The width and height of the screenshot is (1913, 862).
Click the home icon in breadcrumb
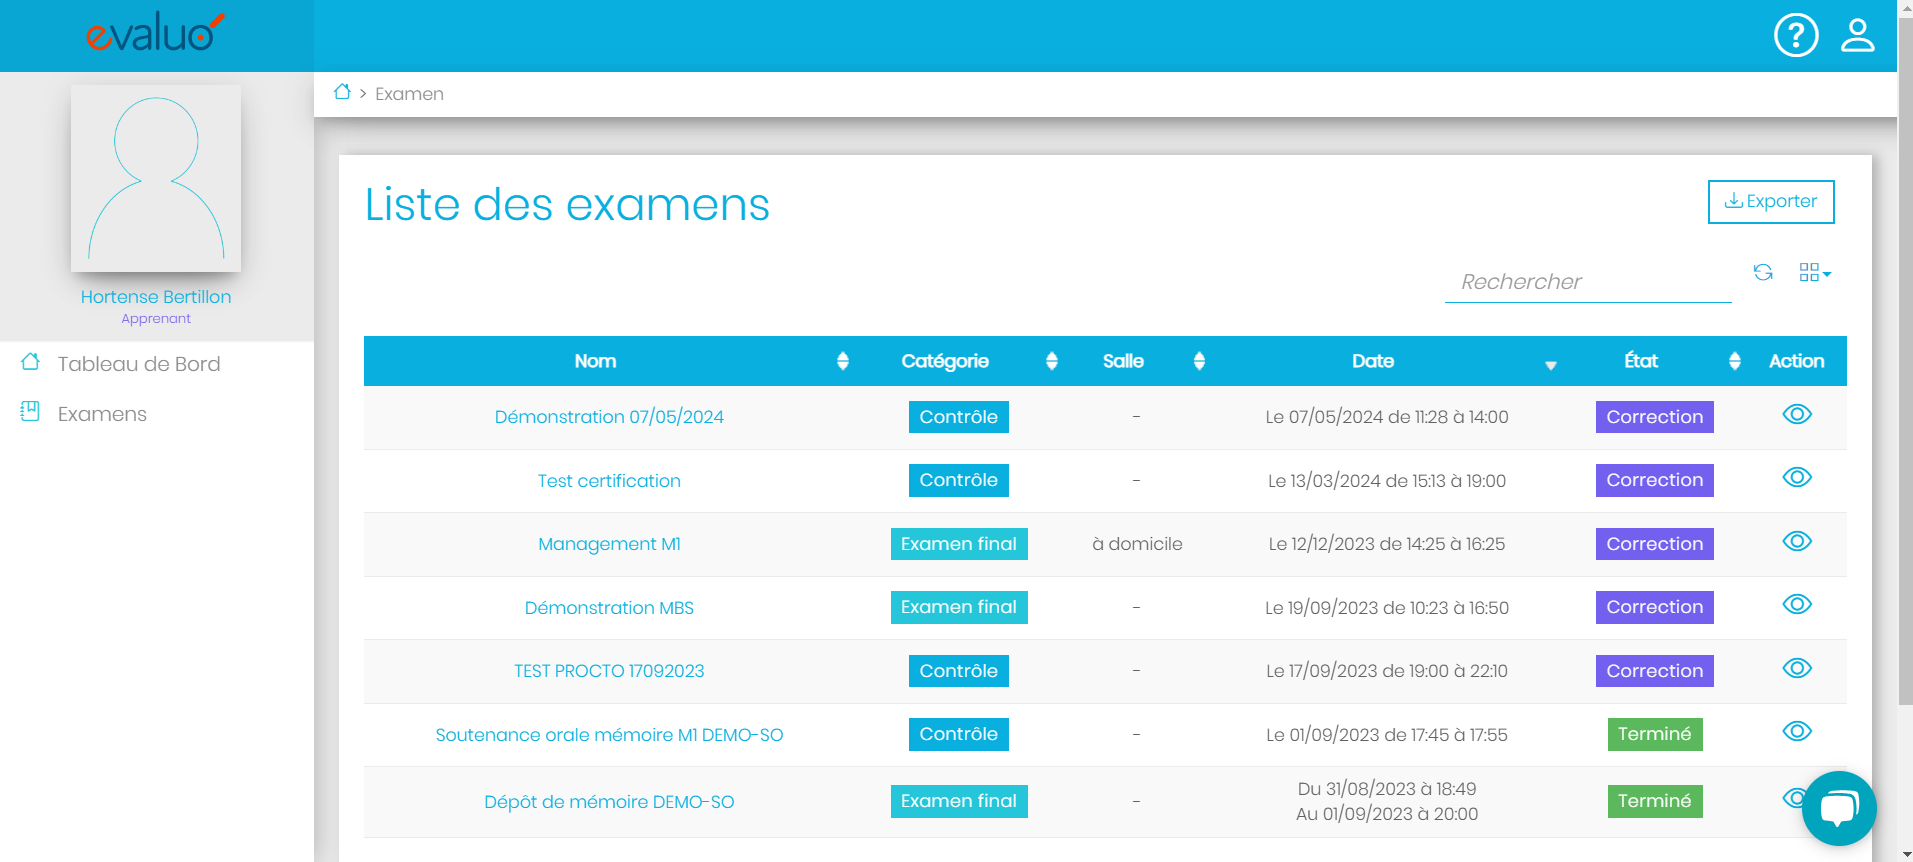(x=342, y=92)
